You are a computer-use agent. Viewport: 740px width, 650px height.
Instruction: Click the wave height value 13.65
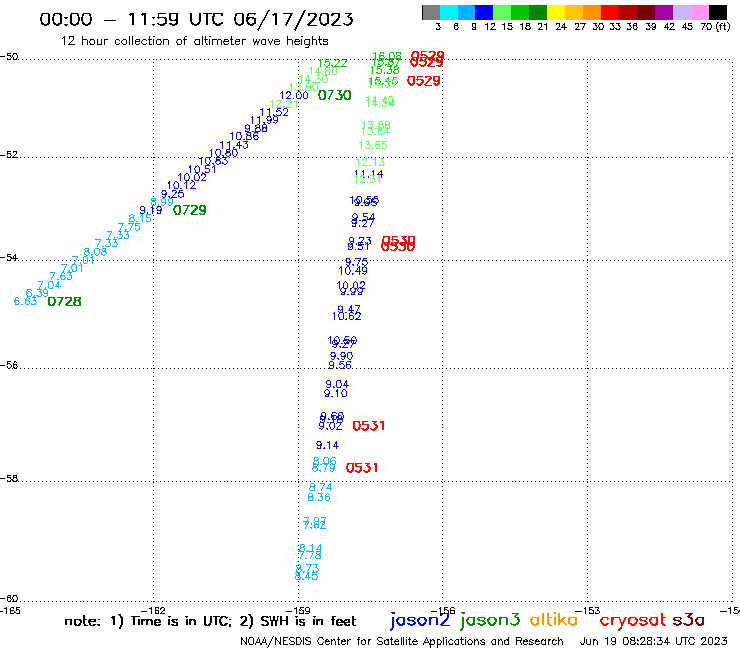pos(373,145)
